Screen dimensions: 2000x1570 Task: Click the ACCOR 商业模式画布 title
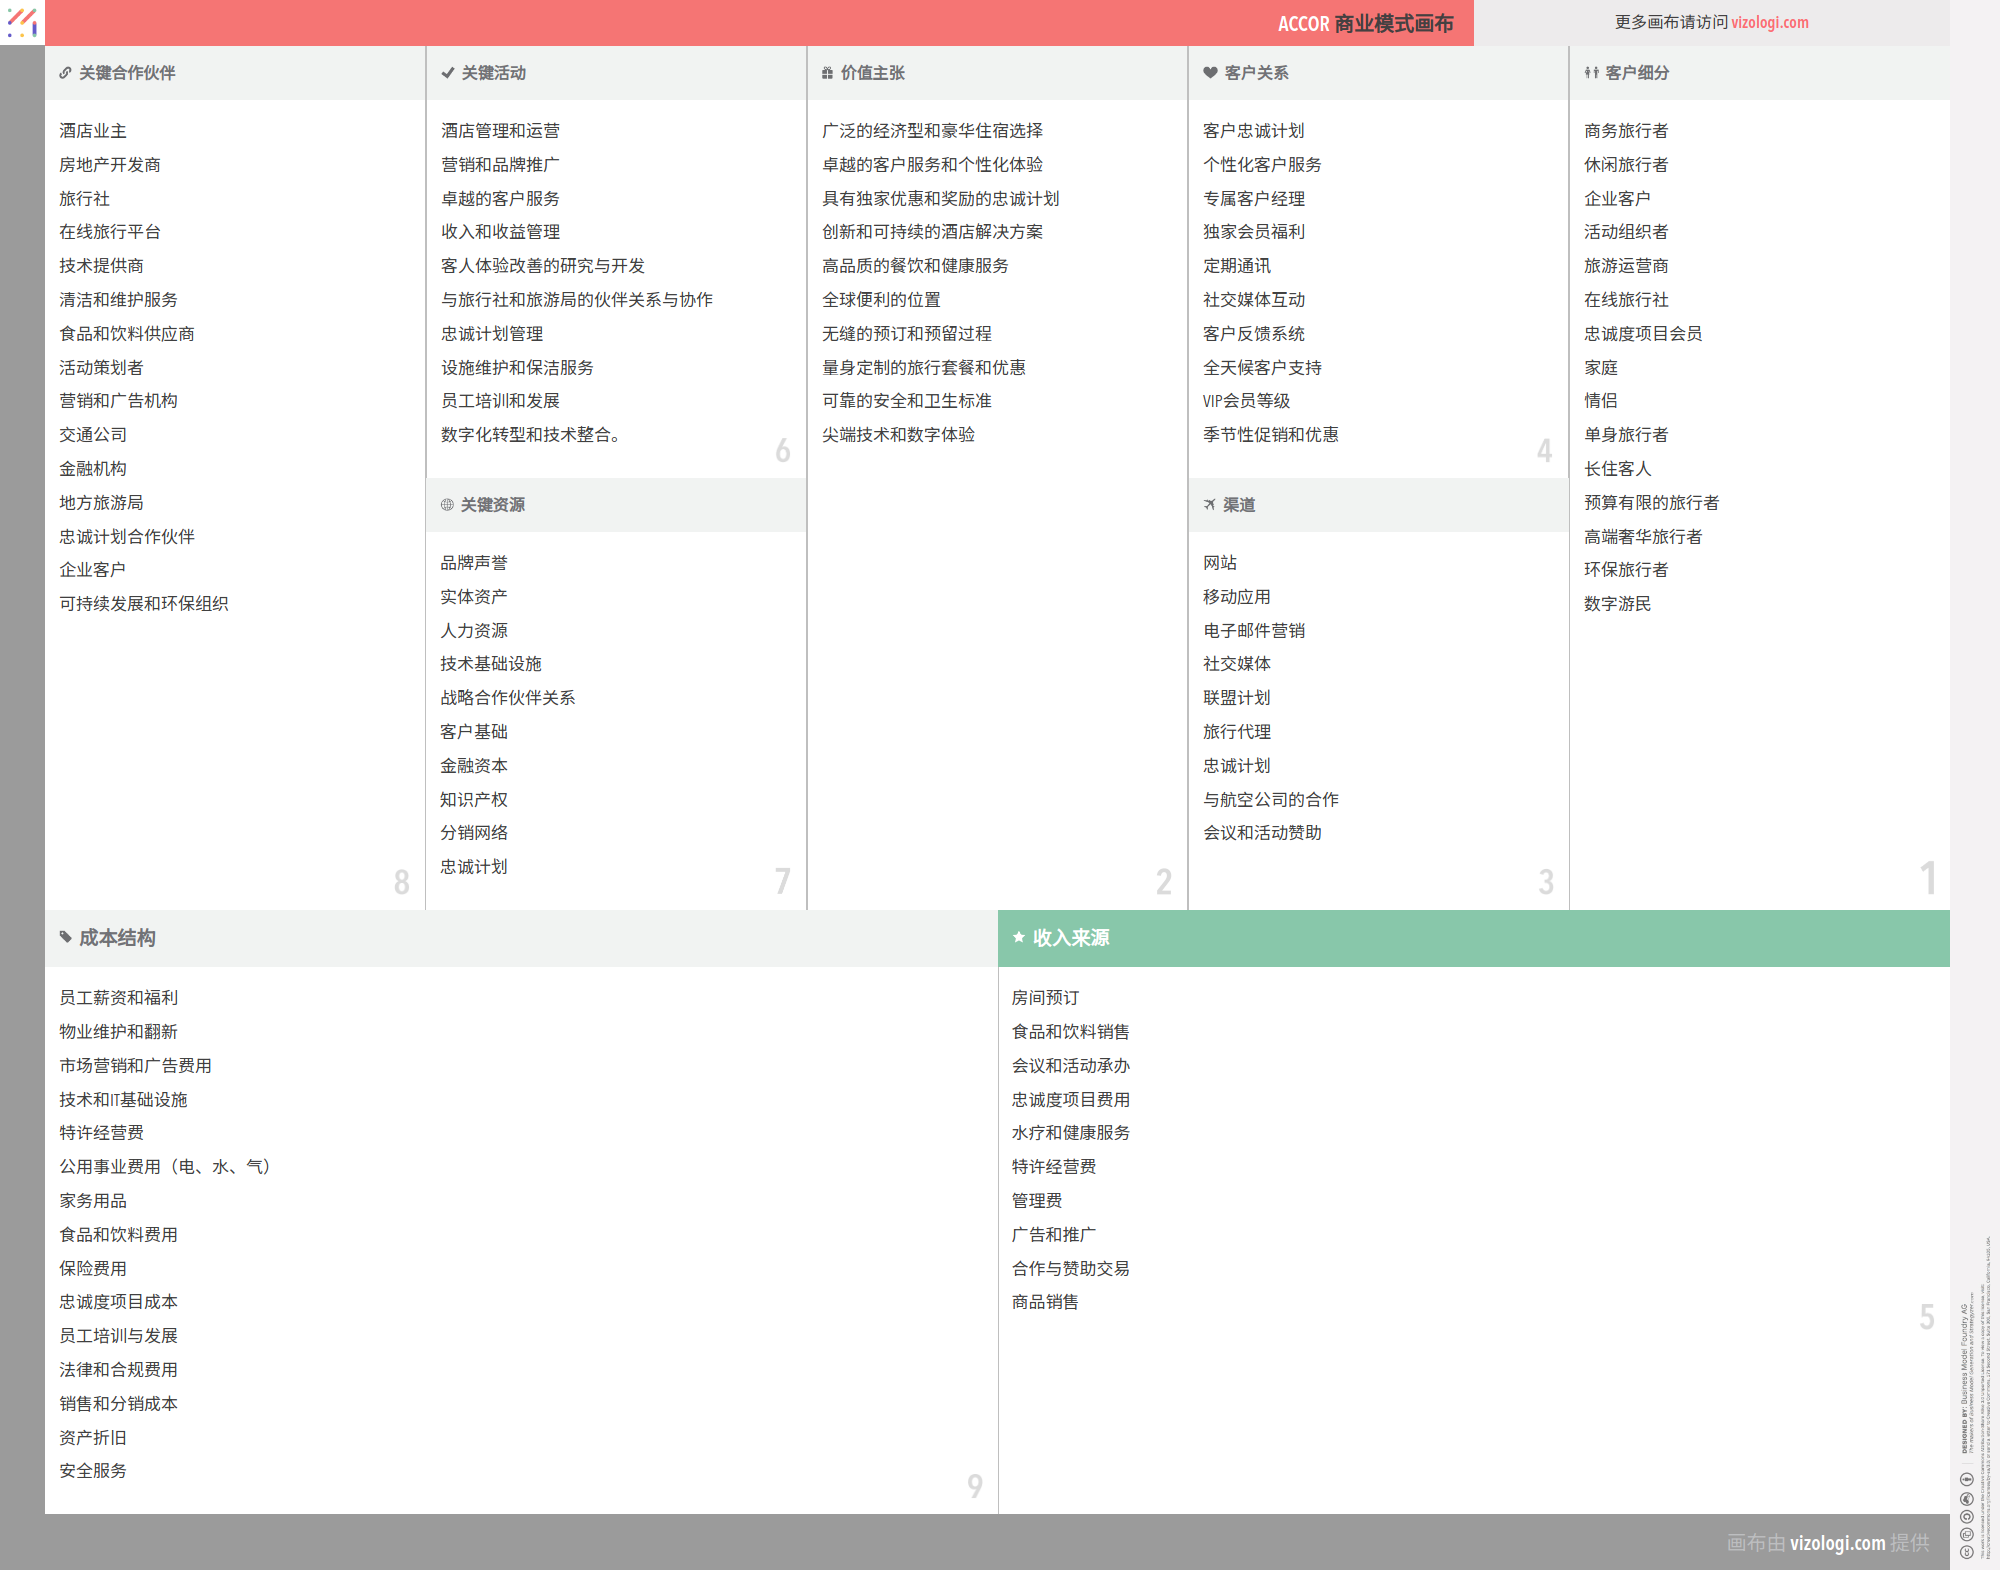(1364, 23)
